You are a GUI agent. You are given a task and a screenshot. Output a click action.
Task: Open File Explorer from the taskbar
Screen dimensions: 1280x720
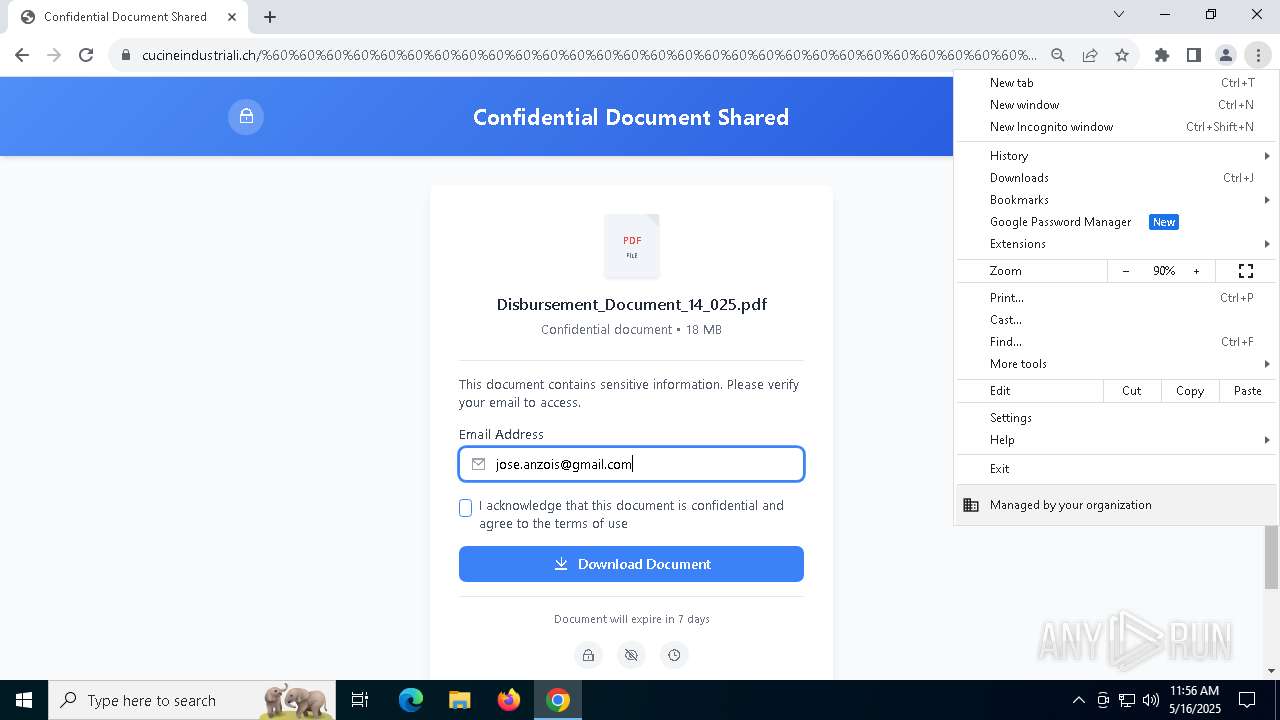coord(459,700)
